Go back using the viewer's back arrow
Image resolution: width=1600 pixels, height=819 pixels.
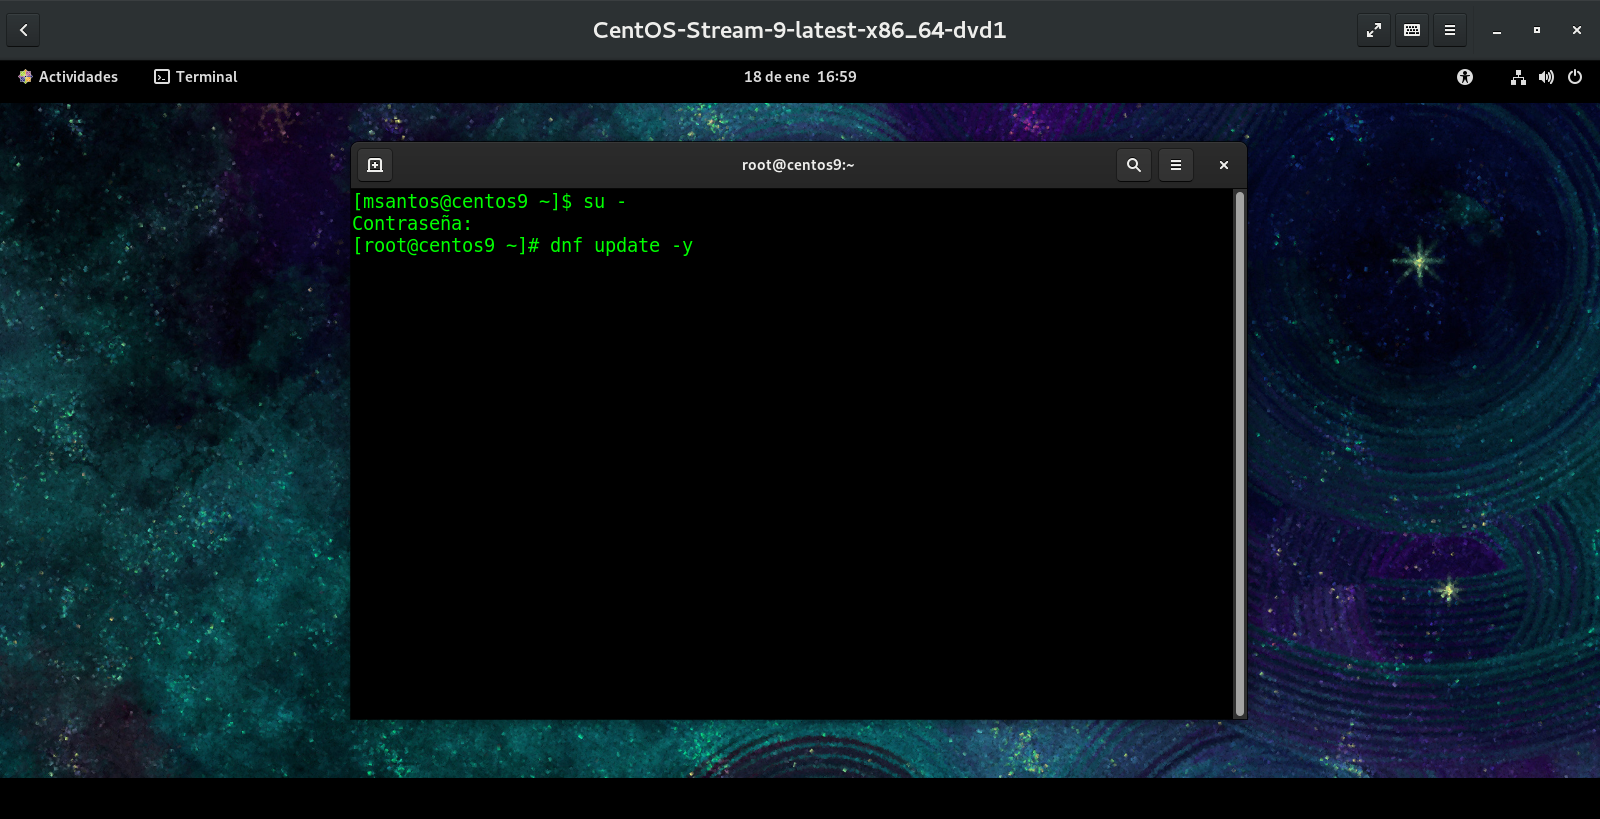pyautogui.click(x=23, y=30)
